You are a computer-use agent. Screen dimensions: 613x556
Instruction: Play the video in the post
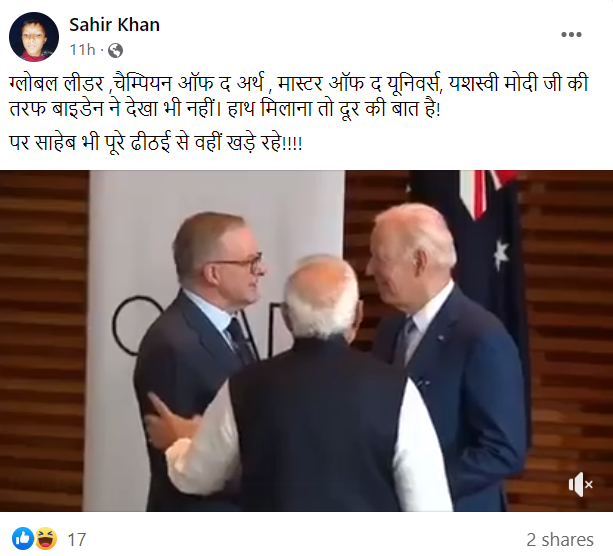point(306,341)
